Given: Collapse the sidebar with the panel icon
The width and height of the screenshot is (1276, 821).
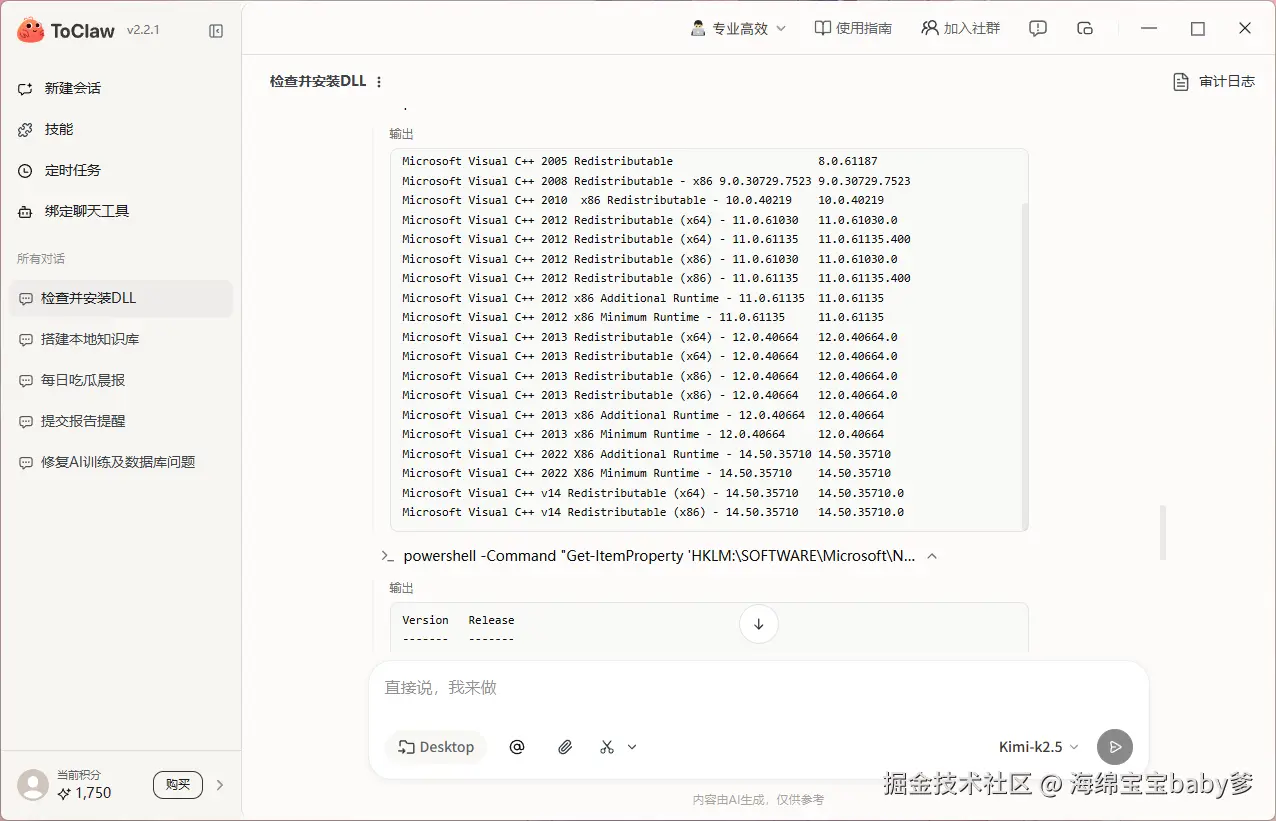Looking at the screenshot, I should click(216, 31).
